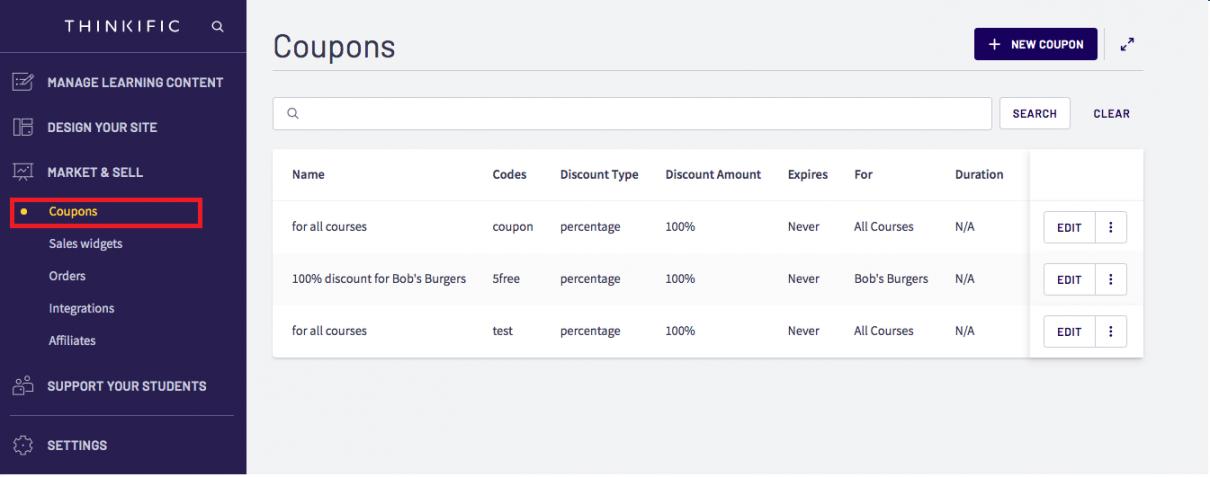1210x477 pixels.
Task: Go to Orders in the sidebar
Action: [x=67, y=275]
